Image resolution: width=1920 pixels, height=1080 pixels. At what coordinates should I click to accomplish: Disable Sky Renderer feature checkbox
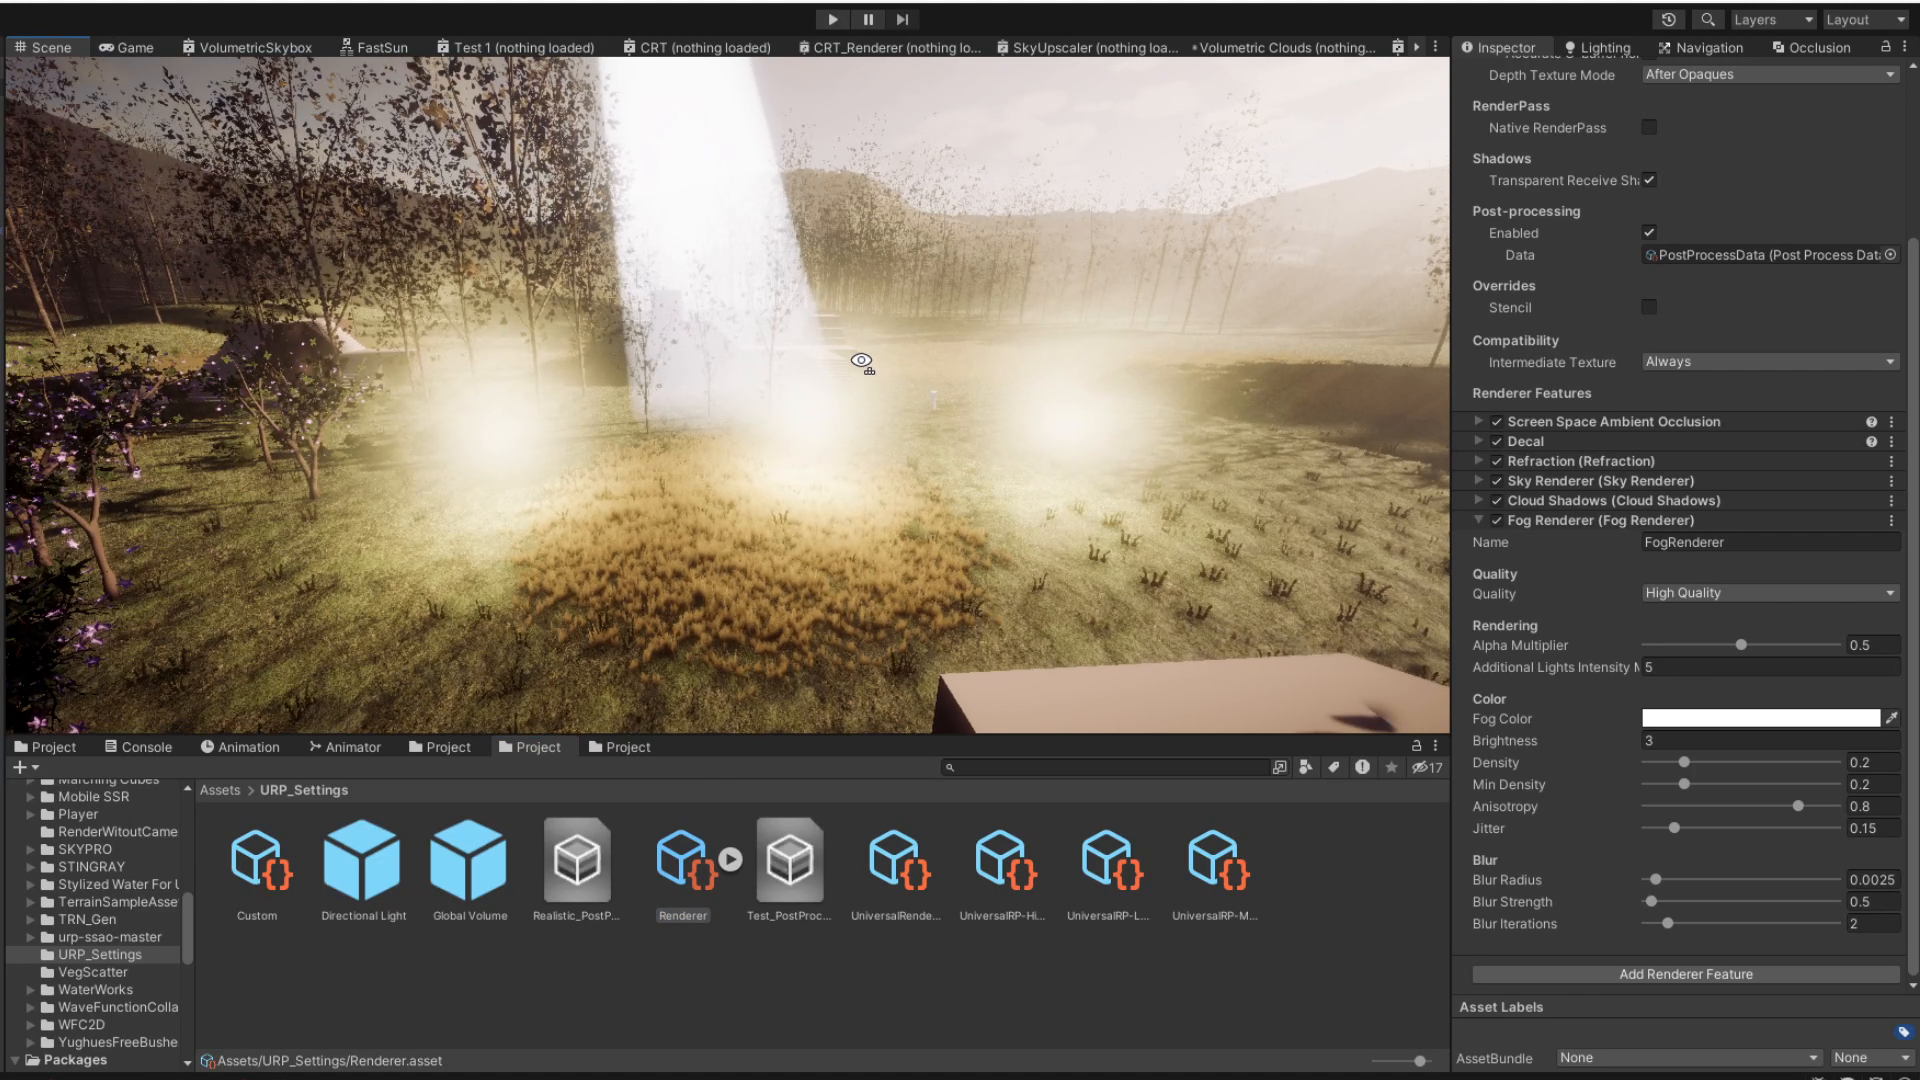(1497, 481)
